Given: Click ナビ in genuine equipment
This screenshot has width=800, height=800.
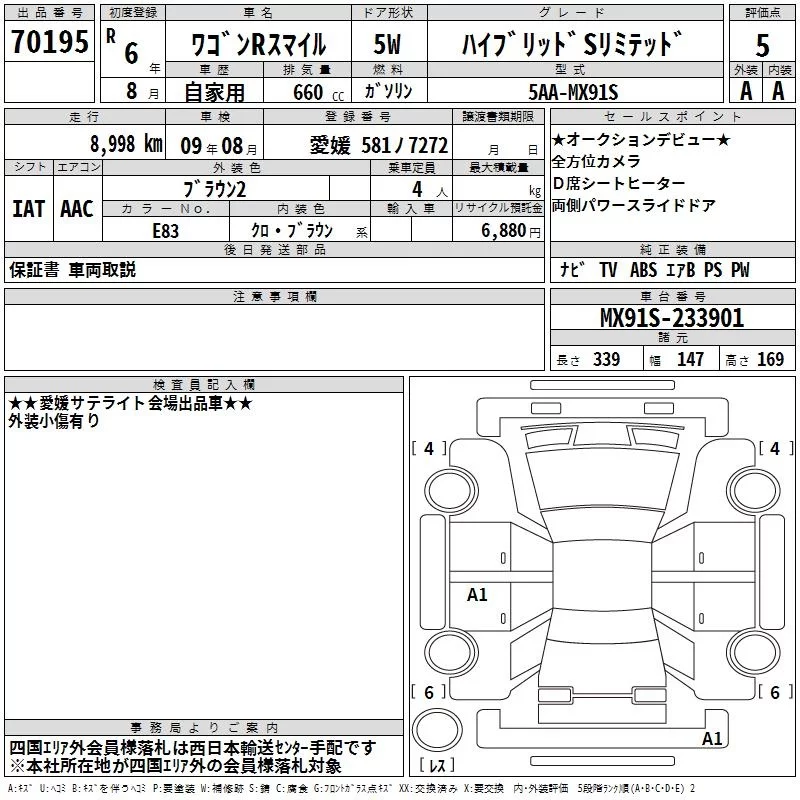Looking at the screenshot, I should coord(572,270).
